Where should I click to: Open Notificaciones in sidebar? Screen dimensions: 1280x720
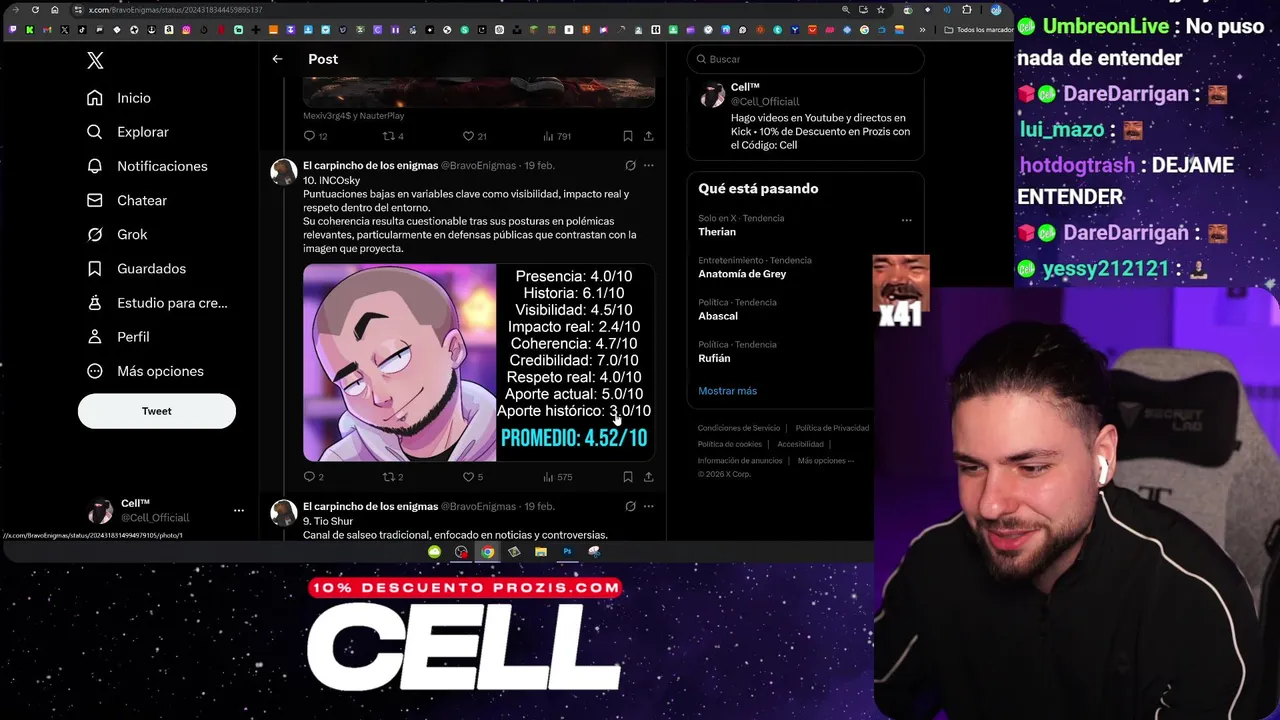point(147,166)
